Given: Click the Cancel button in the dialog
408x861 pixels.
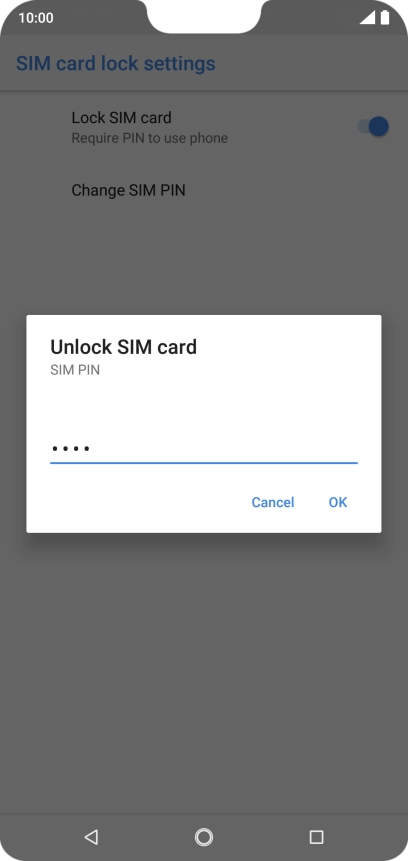Looking at the screenshot, I should click(x=273, y=502).
